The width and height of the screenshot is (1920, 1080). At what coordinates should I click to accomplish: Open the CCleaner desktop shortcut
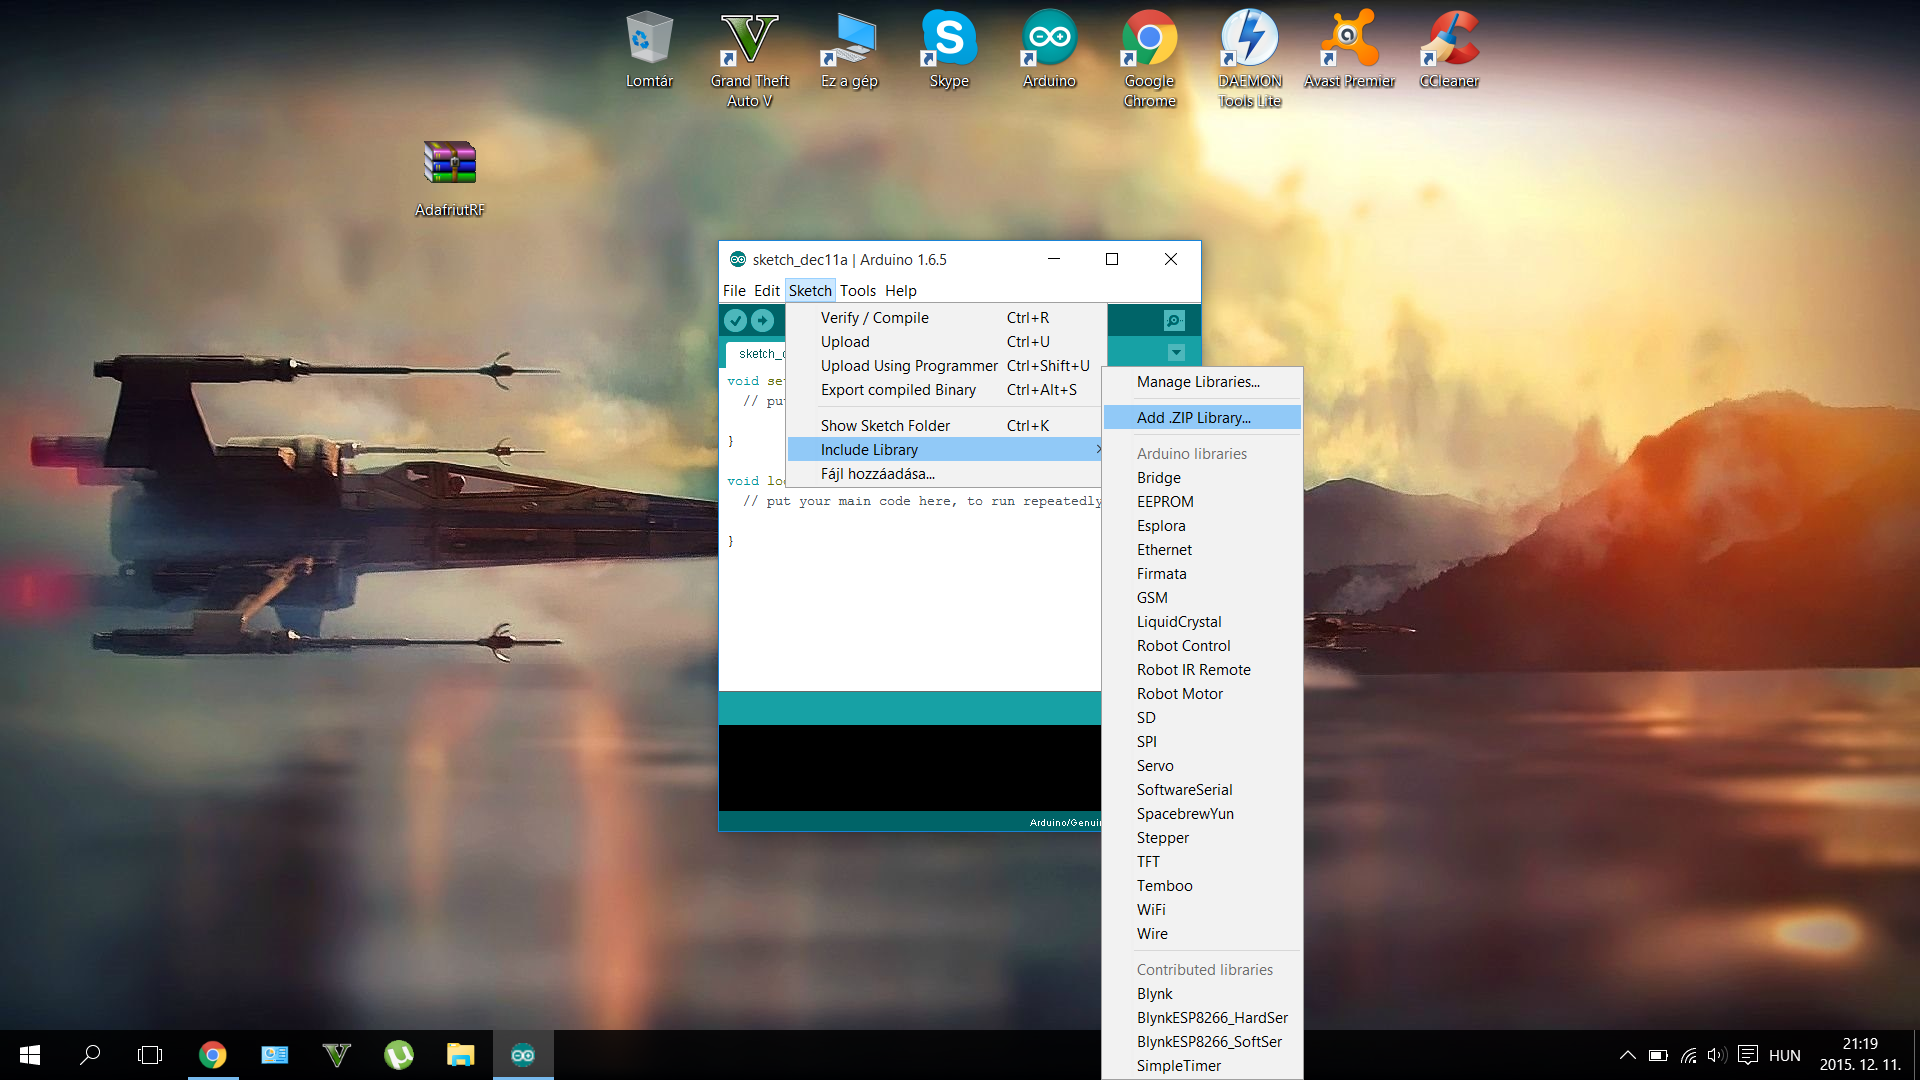tap(1449, 50)
